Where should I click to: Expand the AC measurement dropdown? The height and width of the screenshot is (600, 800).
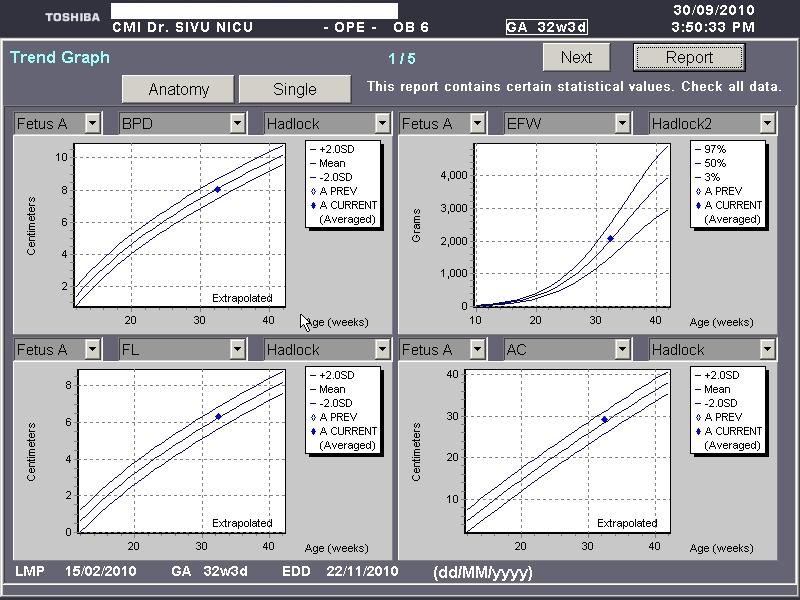623,350
